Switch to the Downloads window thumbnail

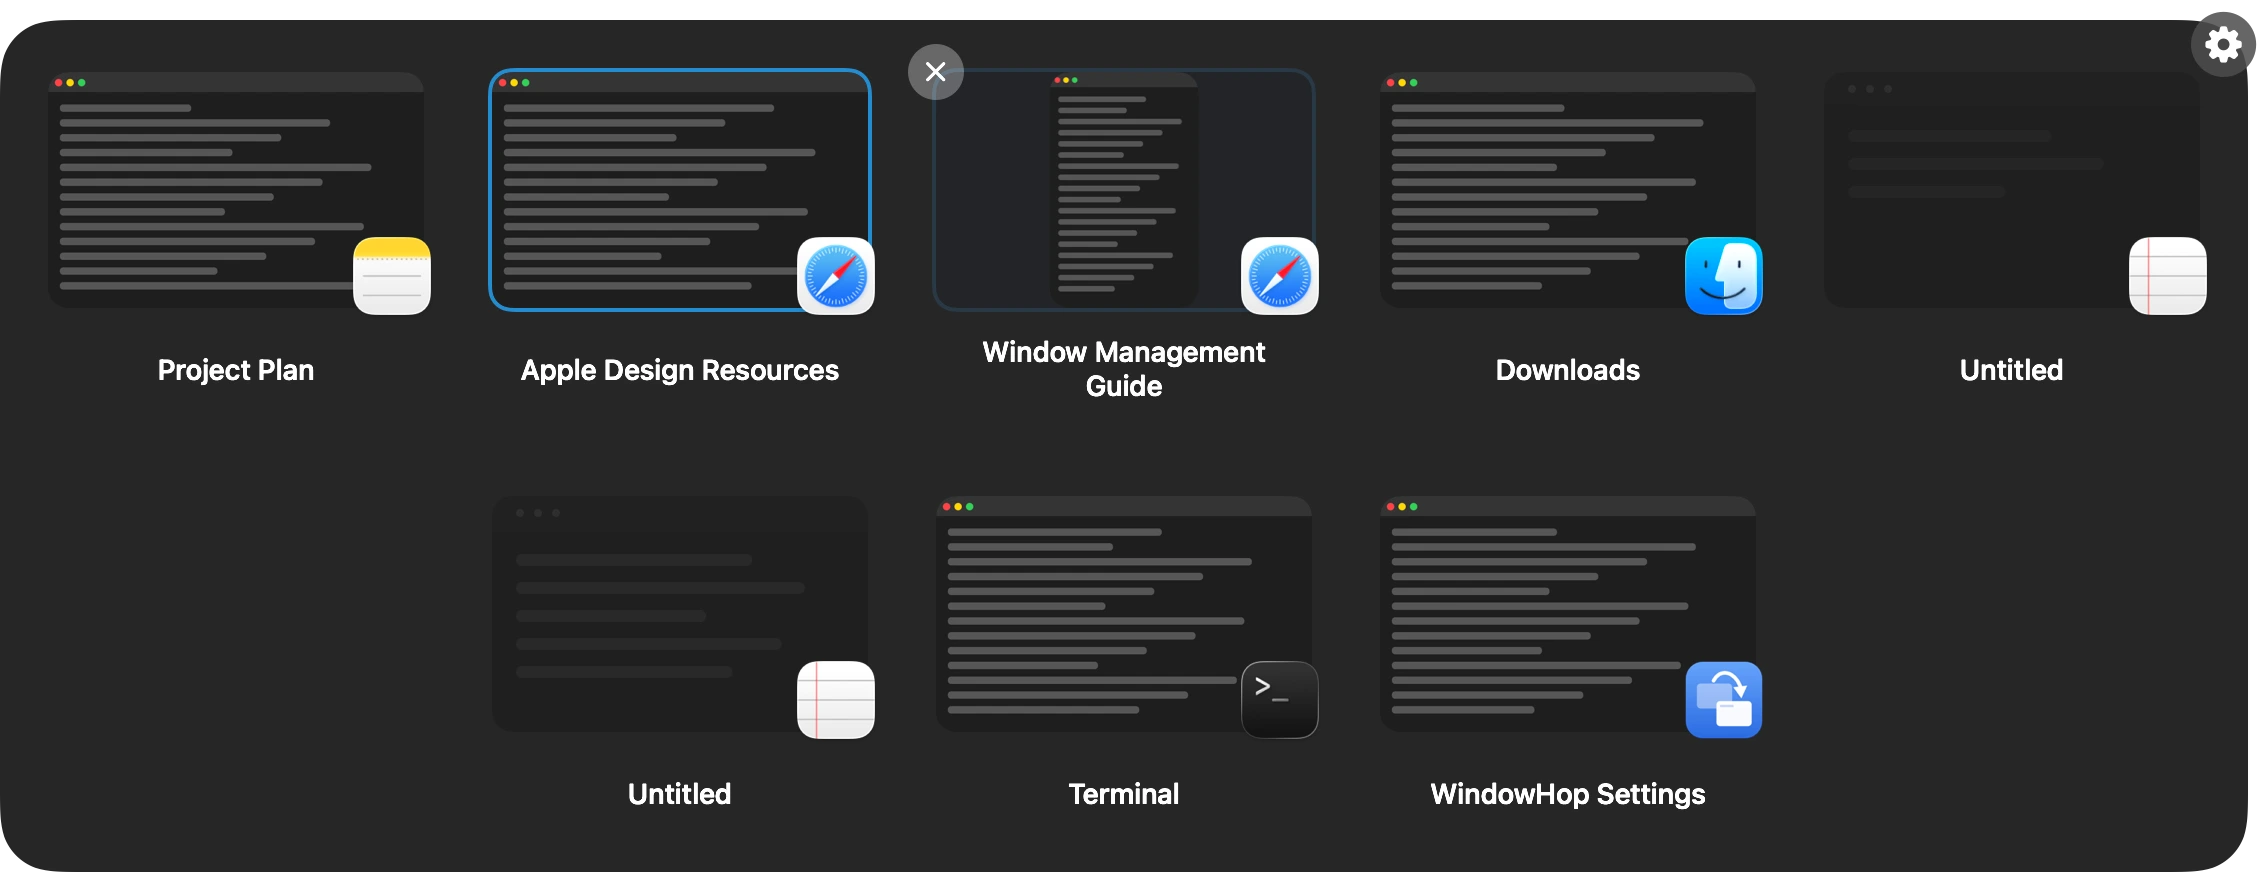point(1568,190)
